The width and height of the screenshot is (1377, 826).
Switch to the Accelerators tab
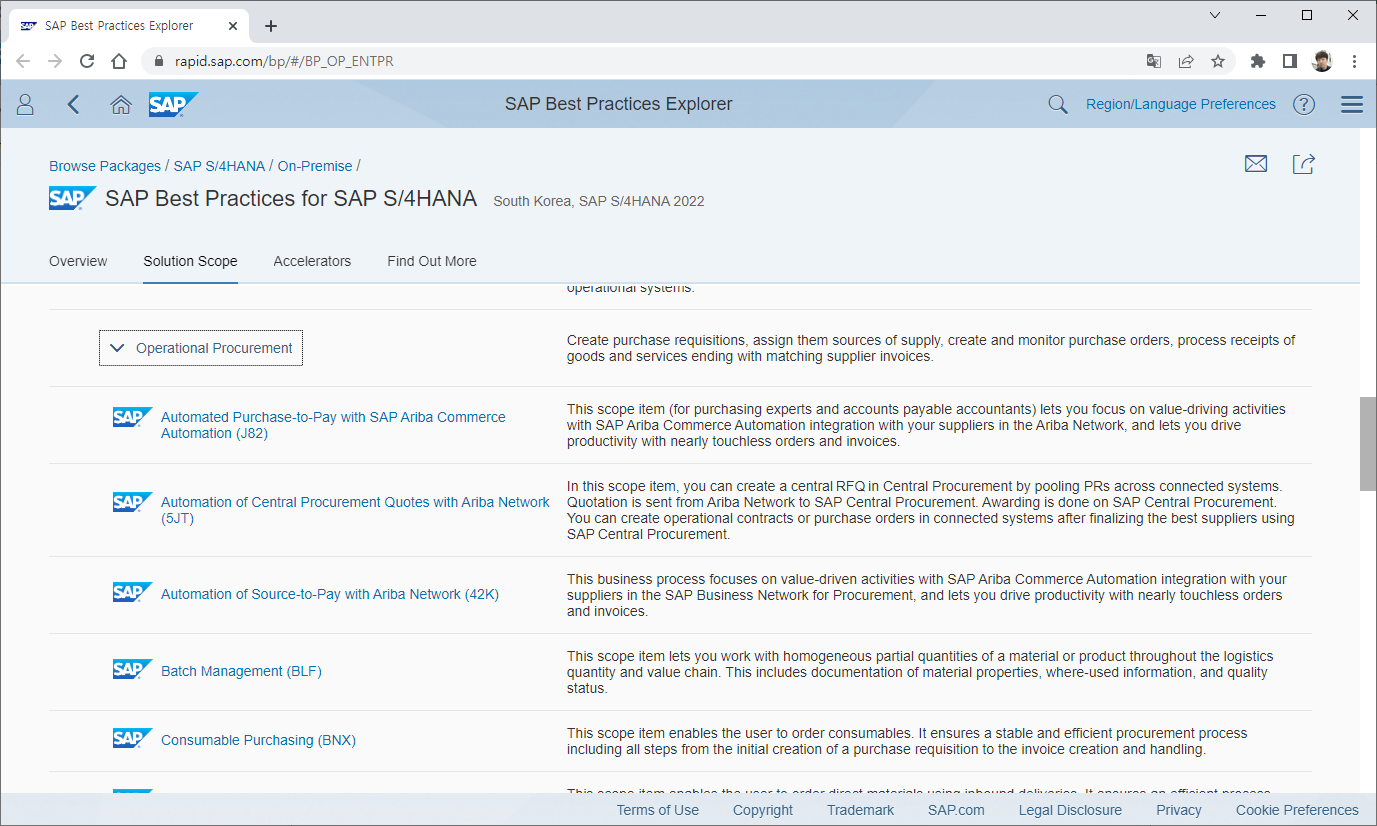tap(312, 261)
